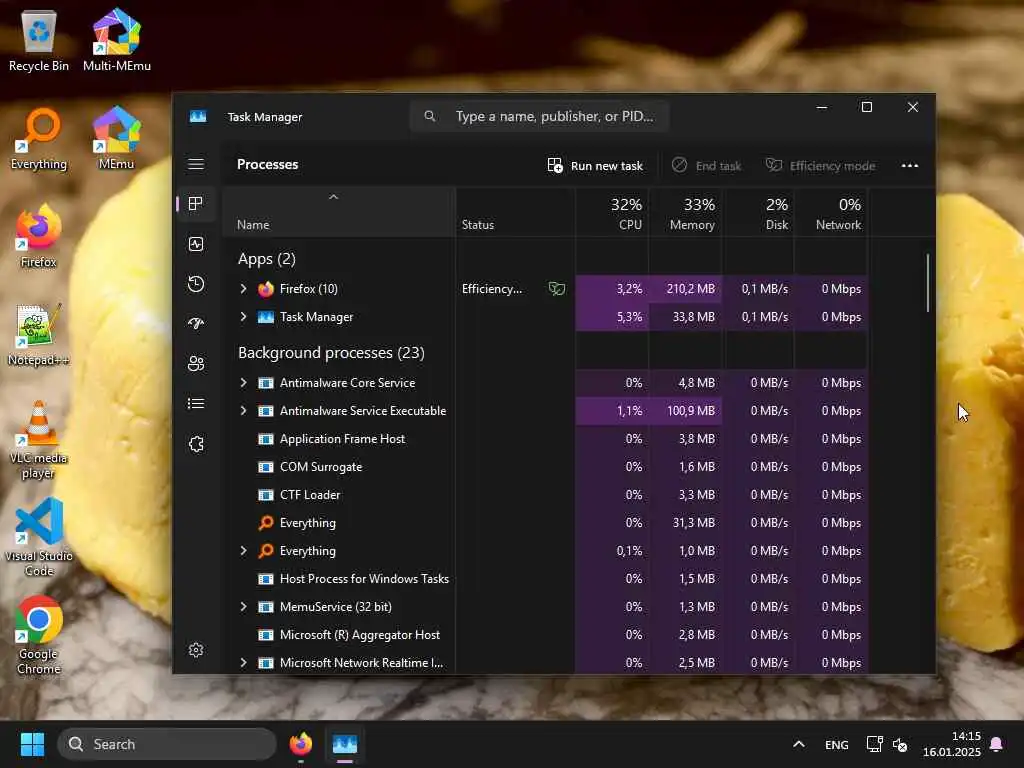Expand the Firefox (10) process group
The height and width of the screenshot is (768, 1024).
244,289
